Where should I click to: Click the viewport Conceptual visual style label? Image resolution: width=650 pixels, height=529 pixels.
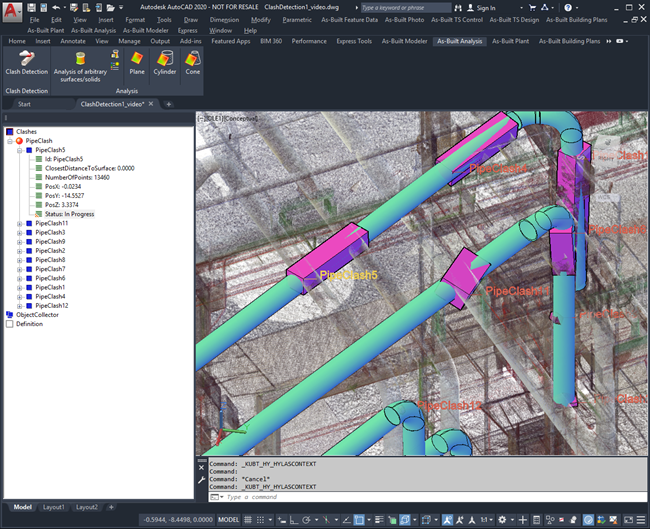point(240,119)
